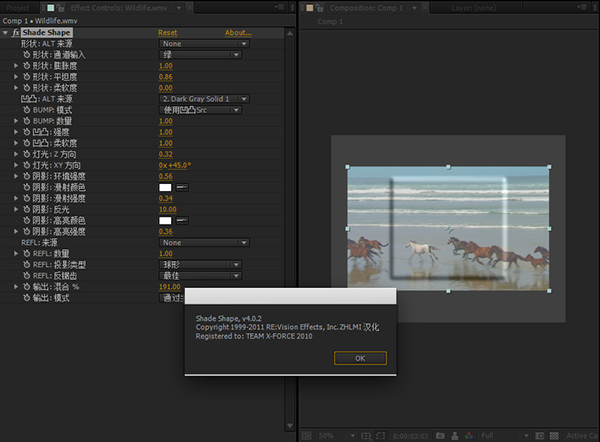Open the Composition panel menu icon
Viewport: 600px width, 442px height.
(x=582, y=7)
